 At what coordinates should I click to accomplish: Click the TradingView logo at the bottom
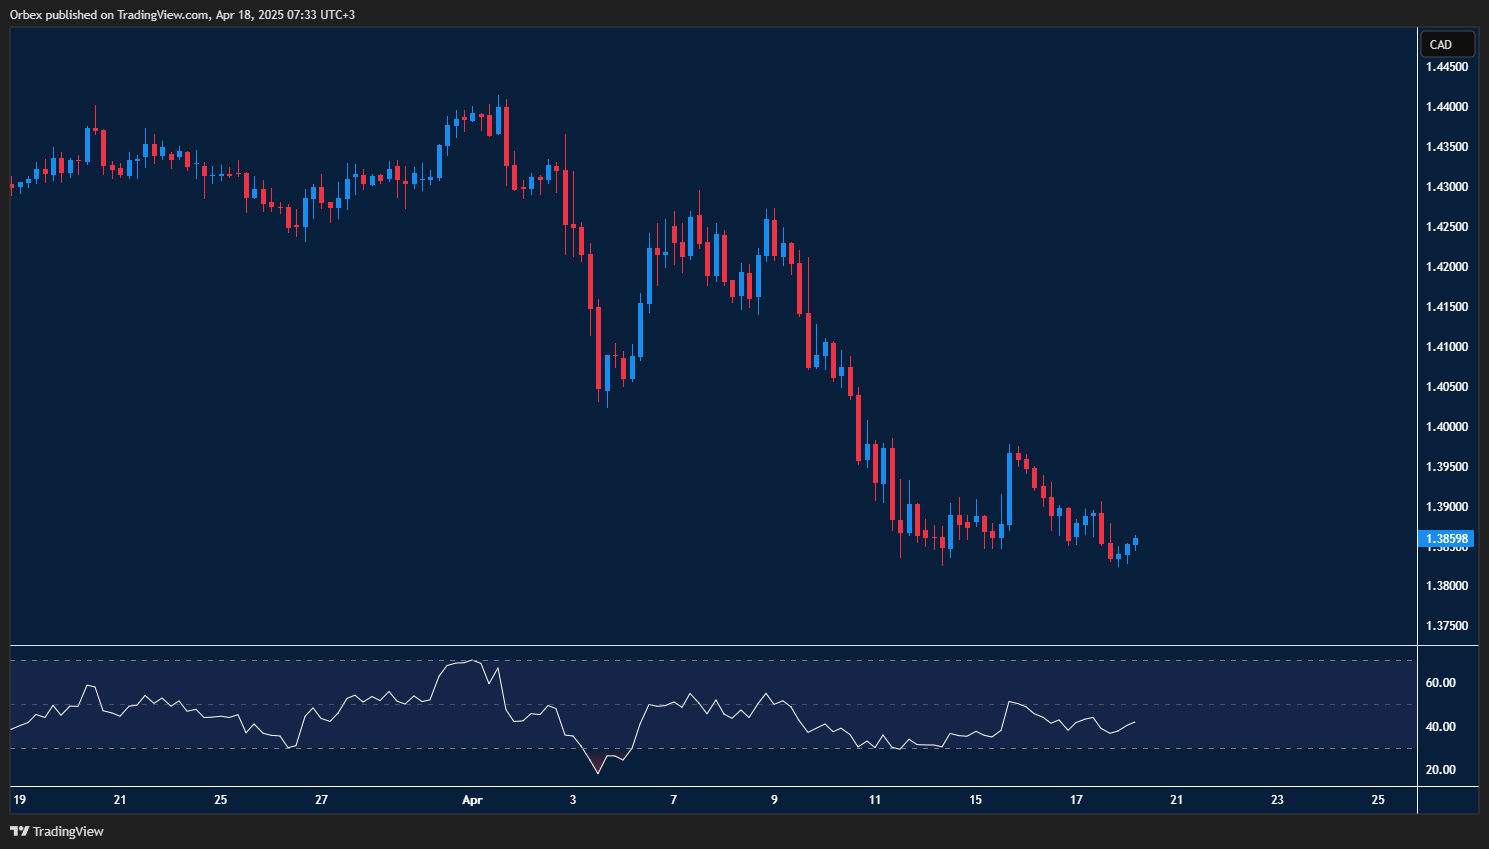[x=57, y=831]
